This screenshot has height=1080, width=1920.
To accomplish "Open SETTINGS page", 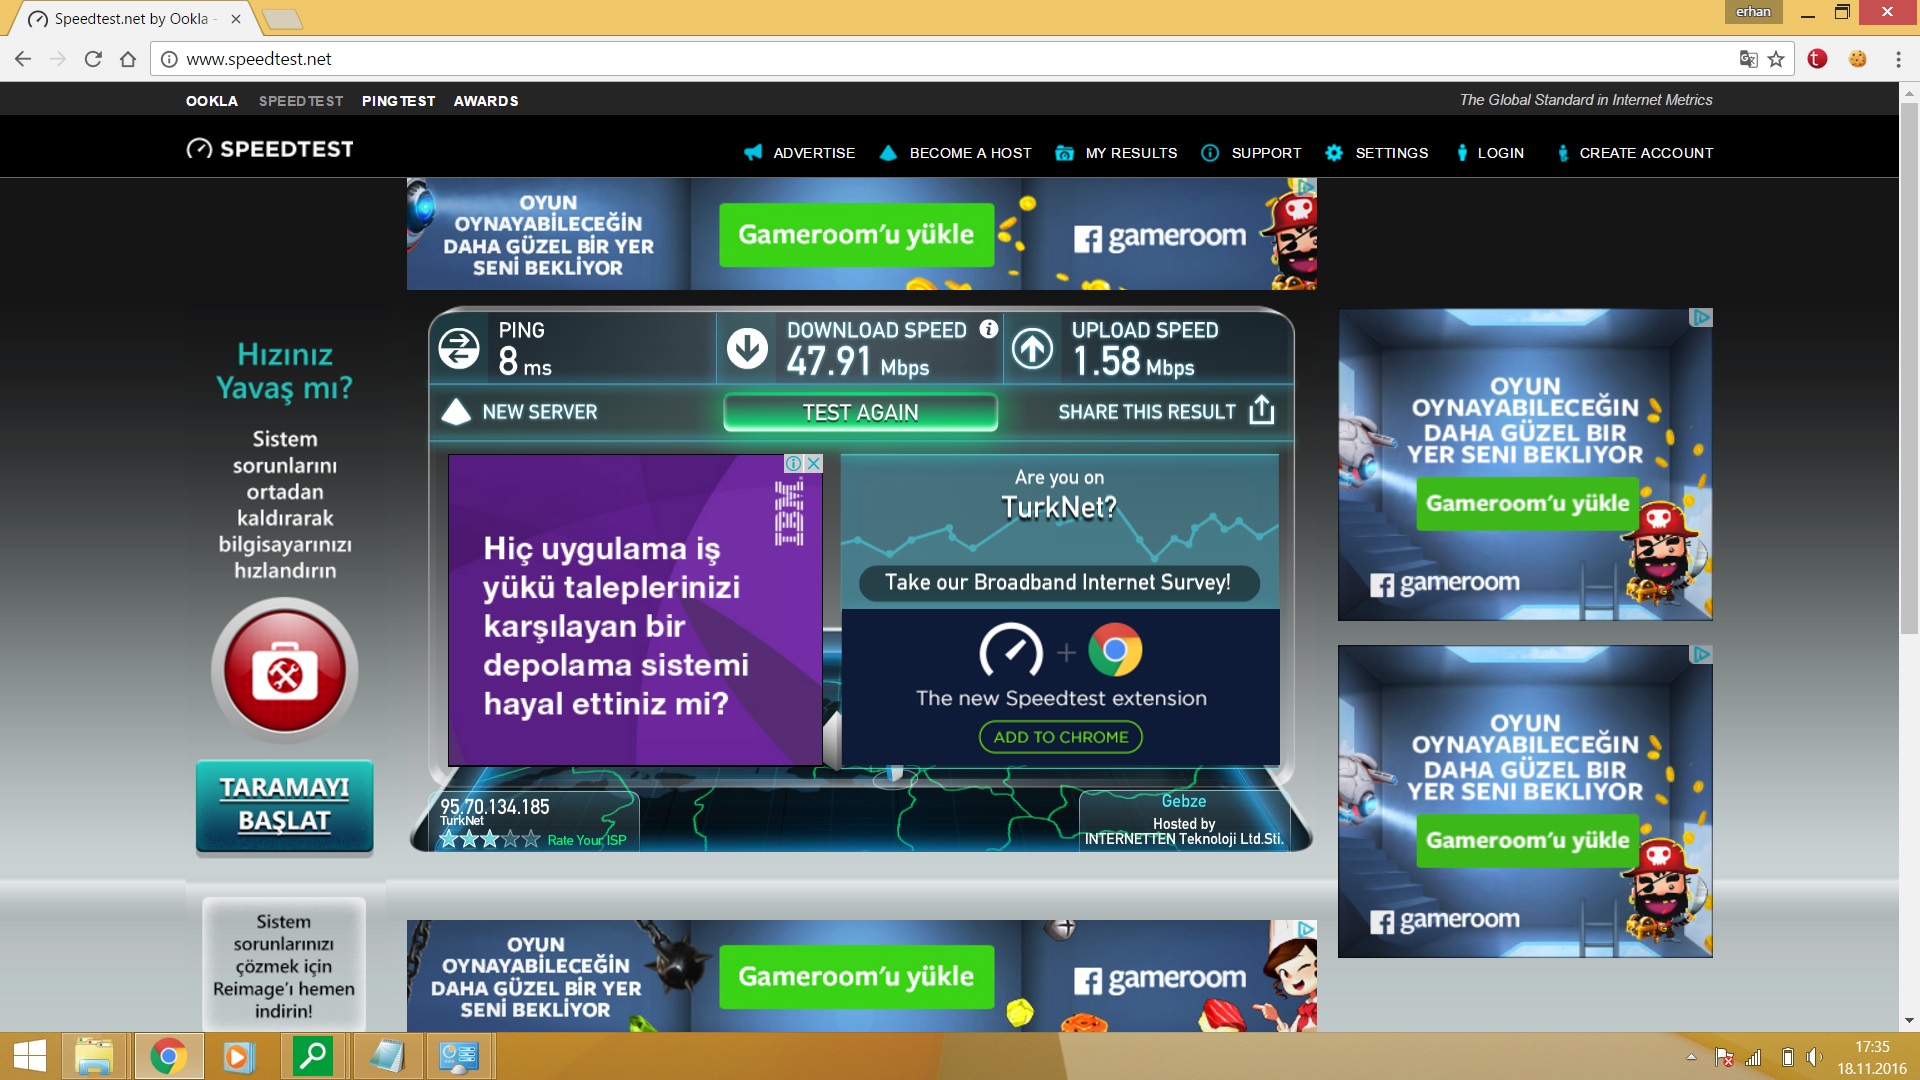I will [x=1376, y=153].
